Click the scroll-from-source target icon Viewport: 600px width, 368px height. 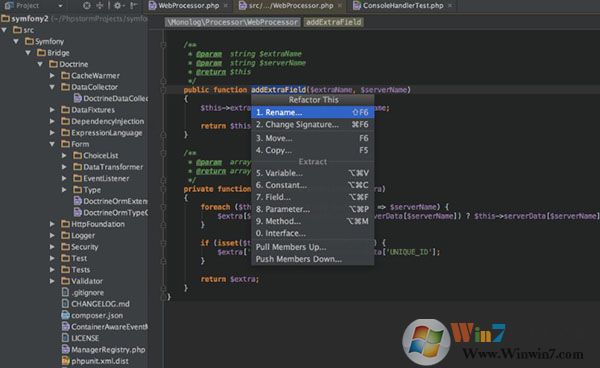point(87,5)
